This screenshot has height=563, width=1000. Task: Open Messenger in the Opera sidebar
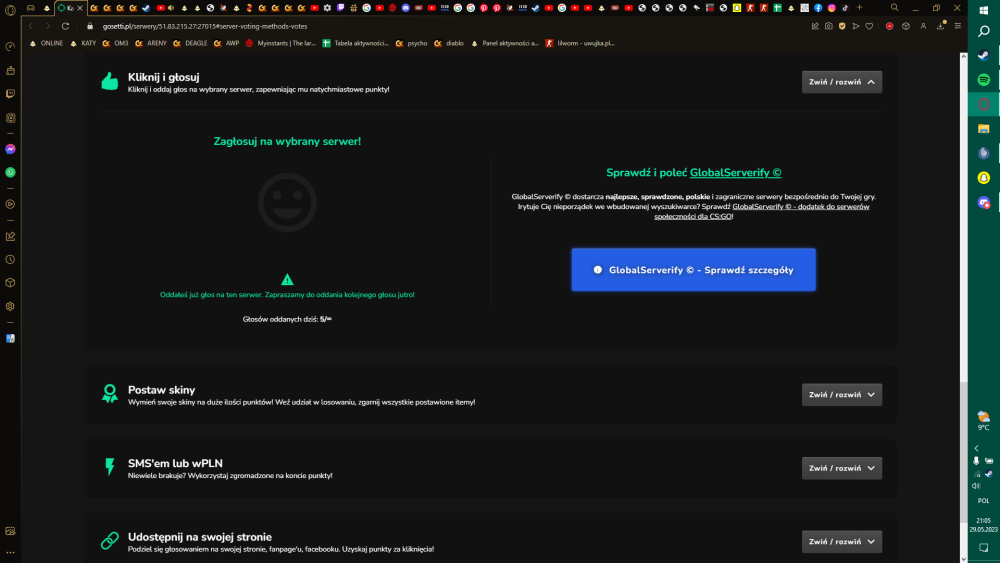[x=10, y=149]
